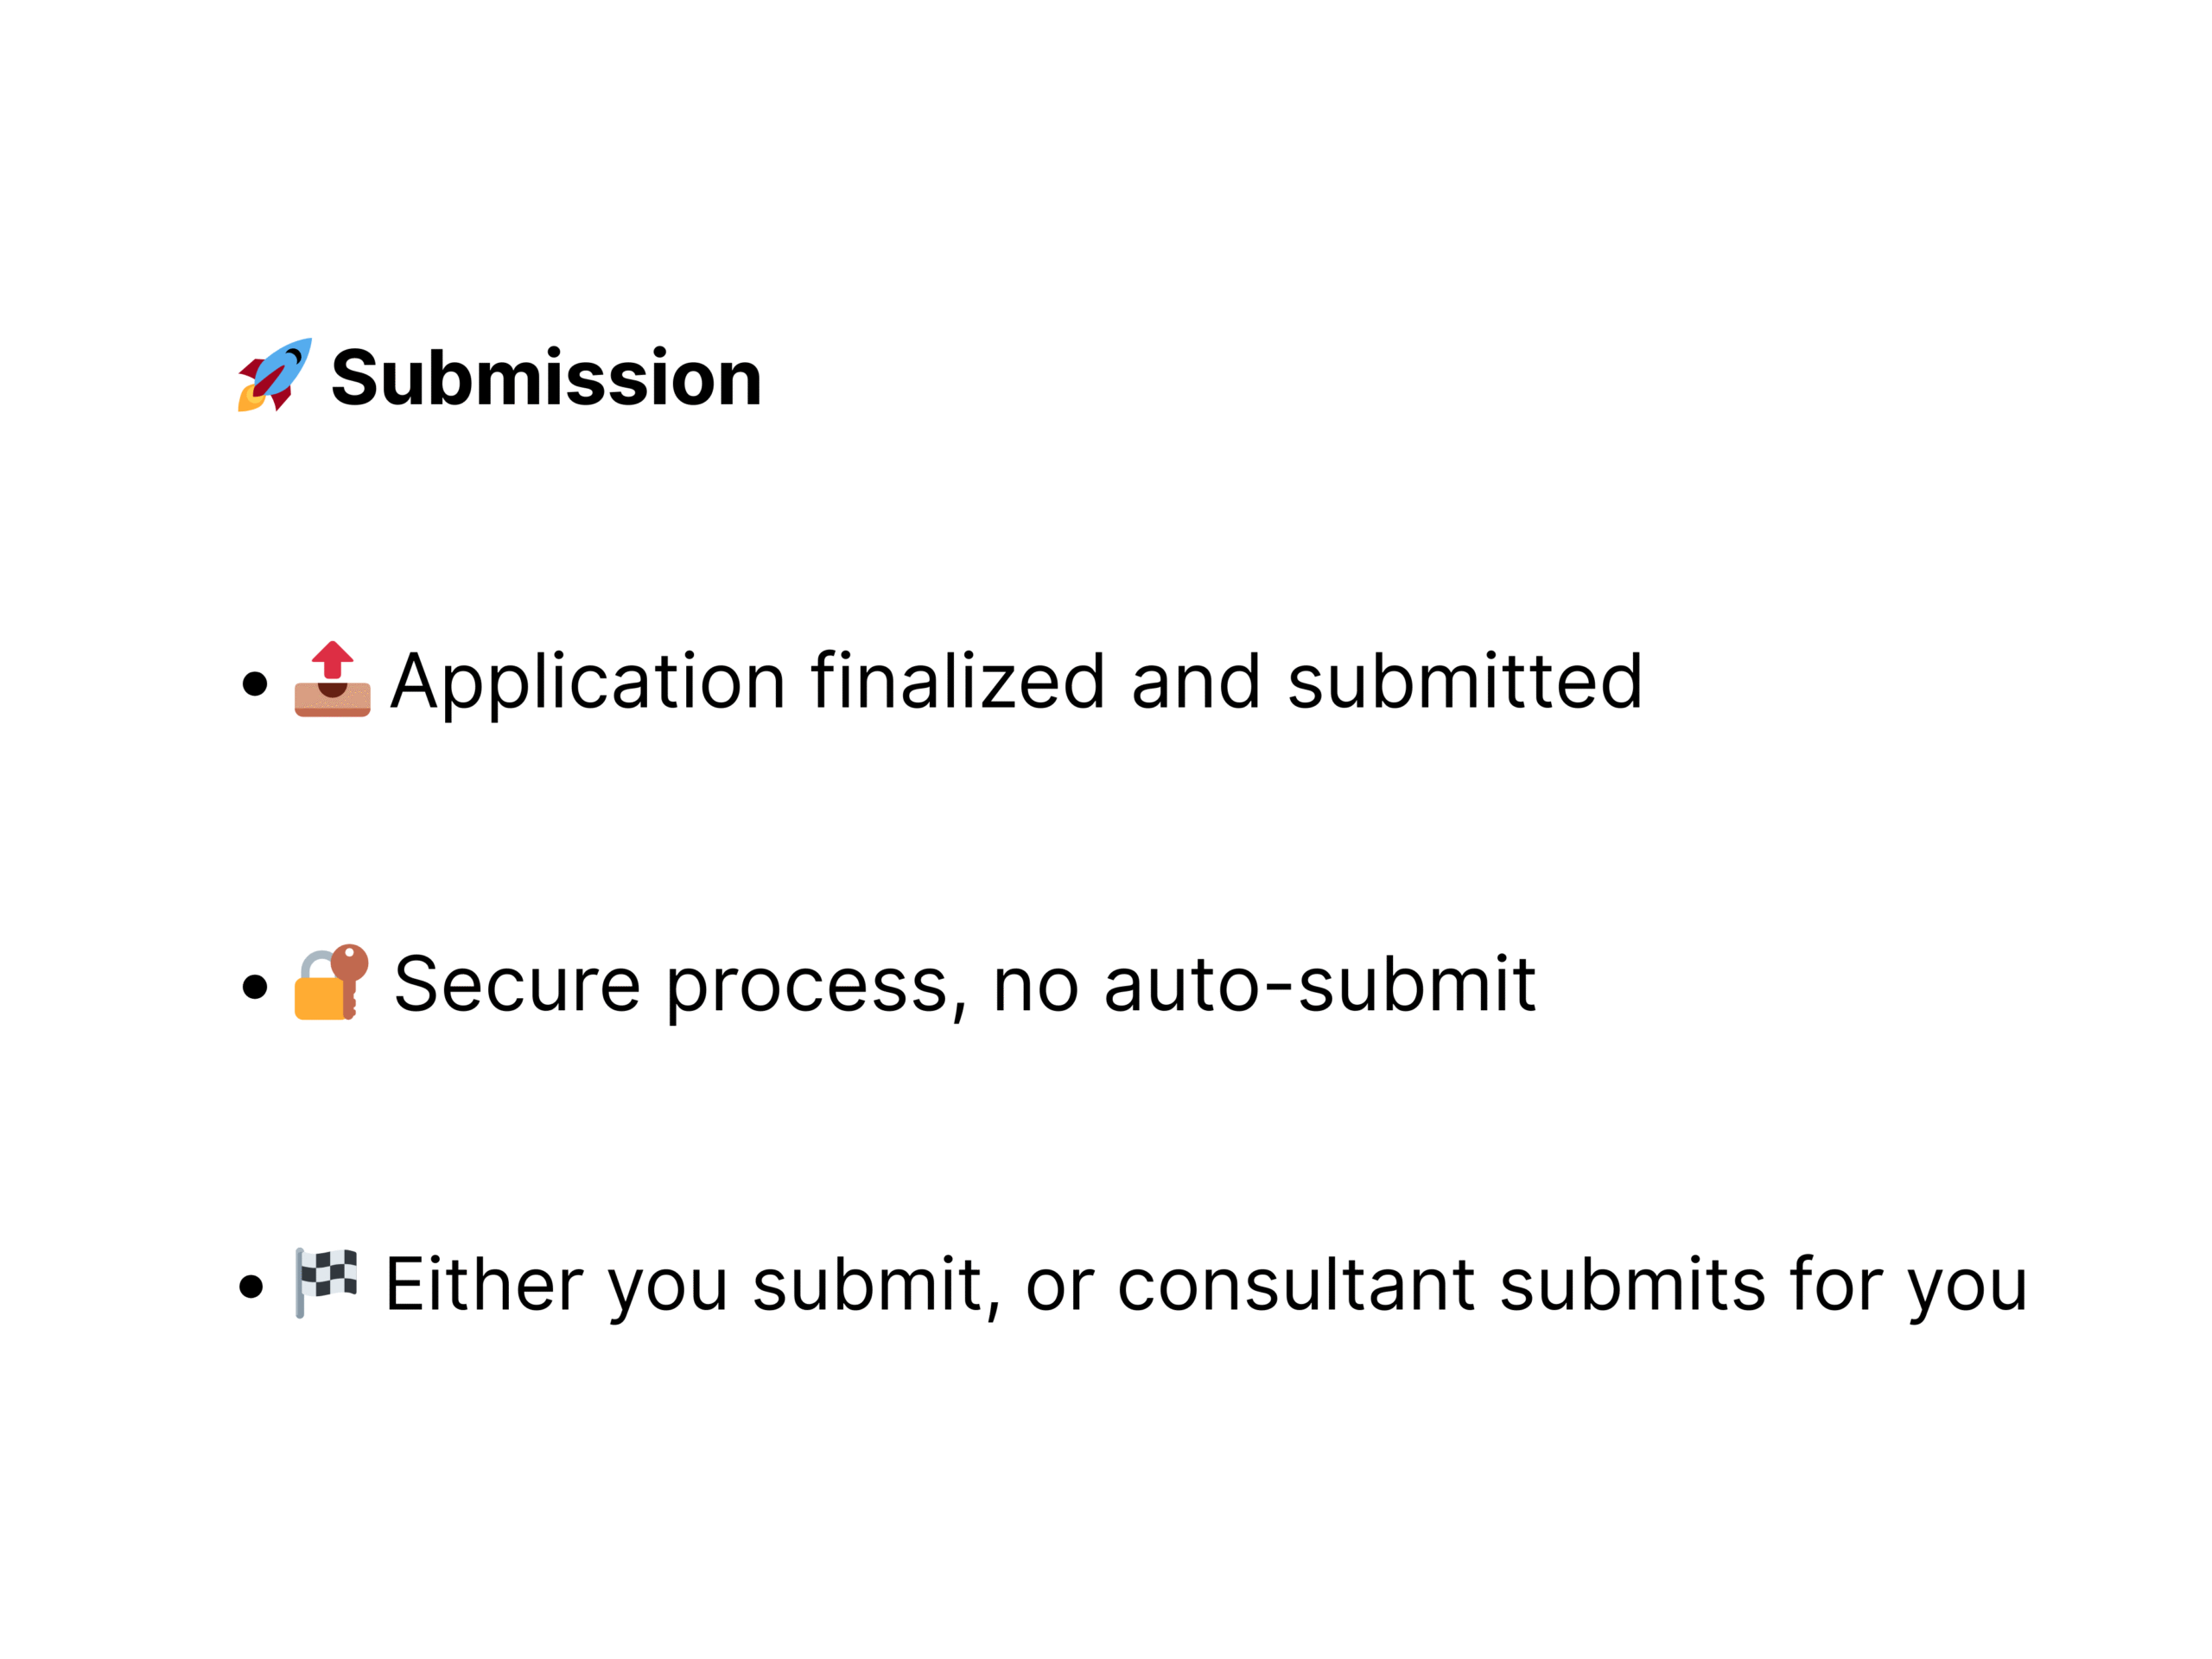Click the word "and" in first bullet
The width and height of the screenshot is (2212, 1659).
tap(1196, 681)
